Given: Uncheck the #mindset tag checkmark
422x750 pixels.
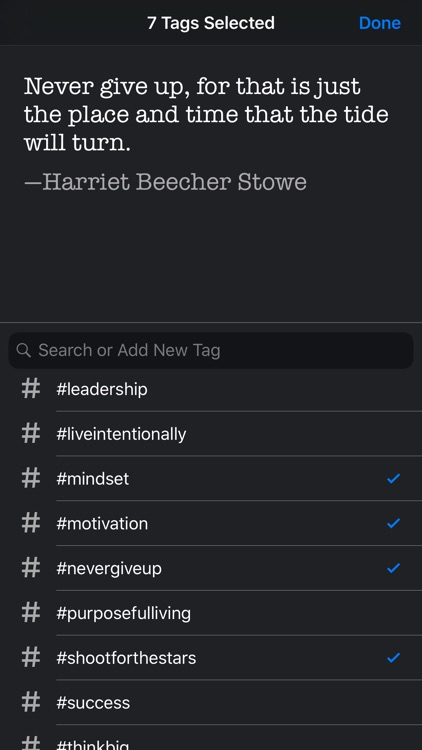Looking at the screenshot, I should pyautogui.click(x=393, y=478).
